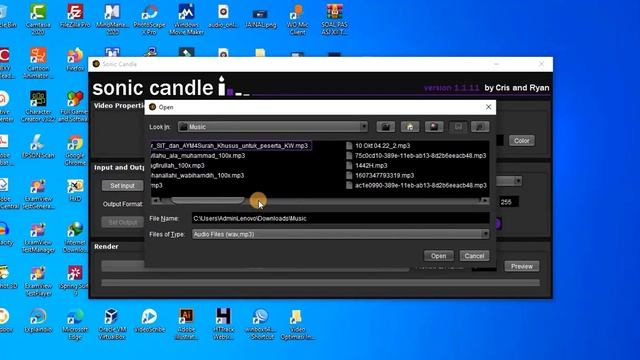The image size is (640, 360).
Task: Open Cartoon Animator desktop shortcut
Action: coord(38,63)
